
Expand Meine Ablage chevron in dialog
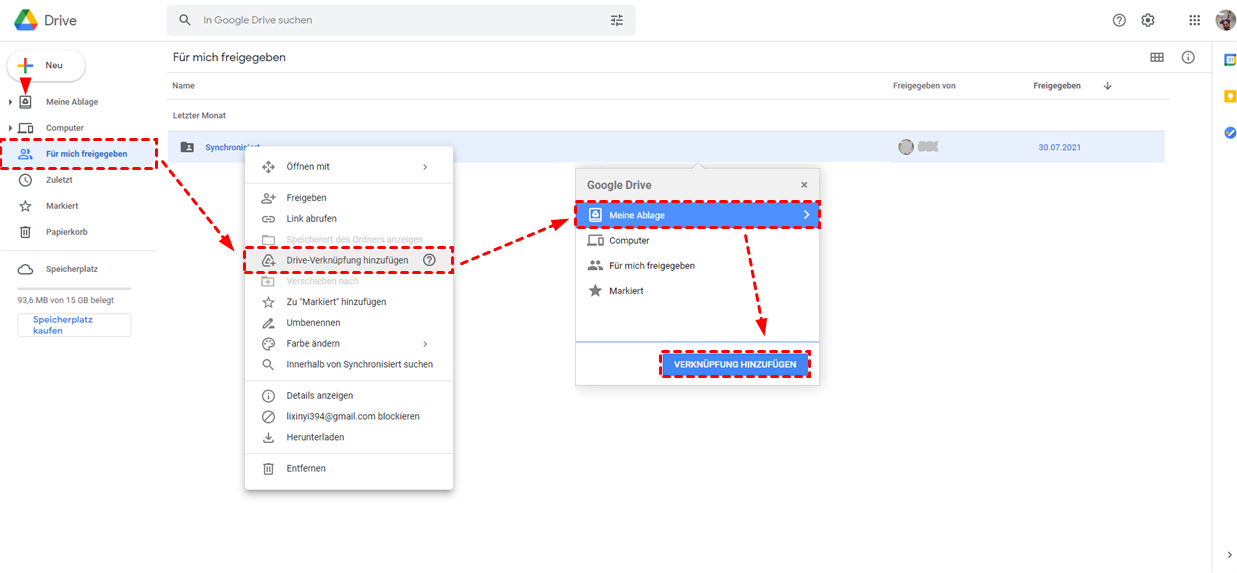click(x=806, y=215)
